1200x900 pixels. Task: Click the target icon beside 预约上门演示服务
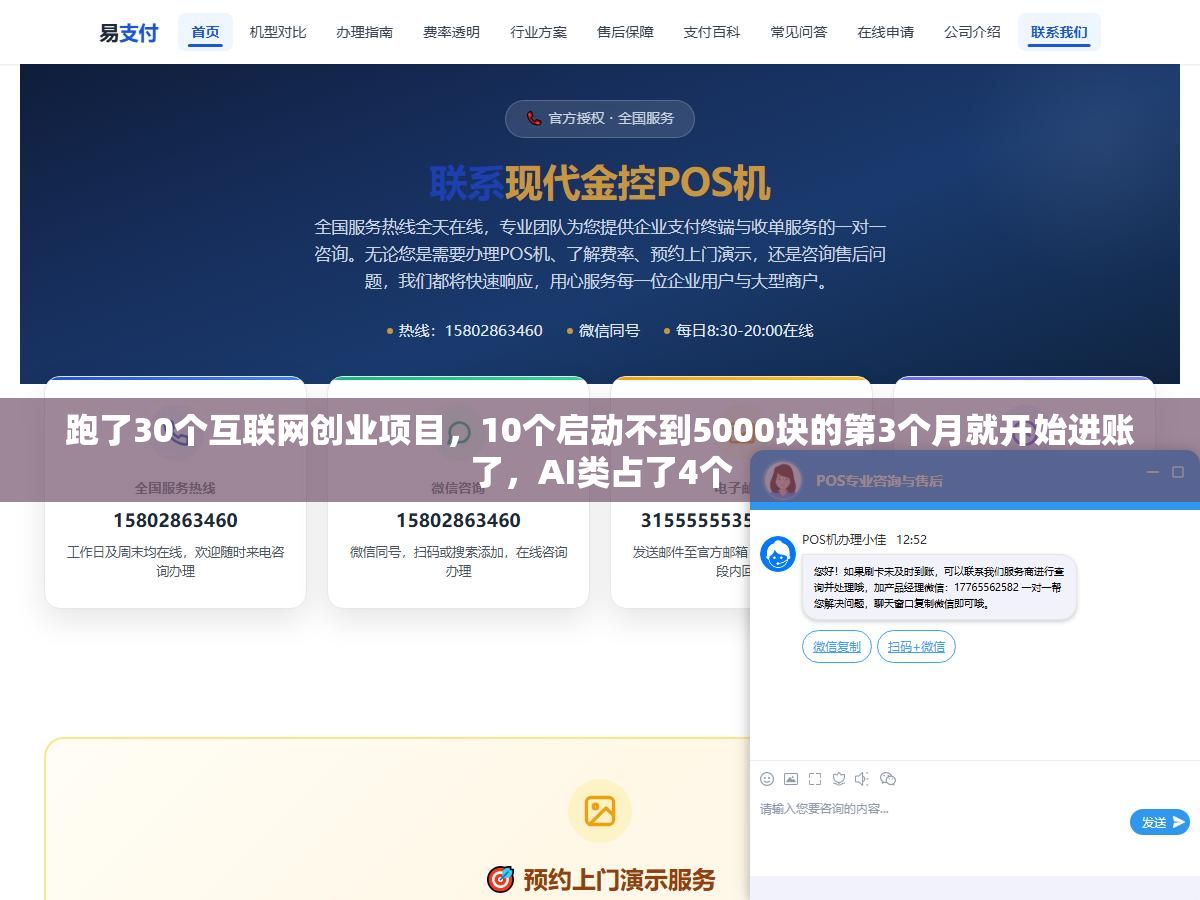tap(500, 880)
